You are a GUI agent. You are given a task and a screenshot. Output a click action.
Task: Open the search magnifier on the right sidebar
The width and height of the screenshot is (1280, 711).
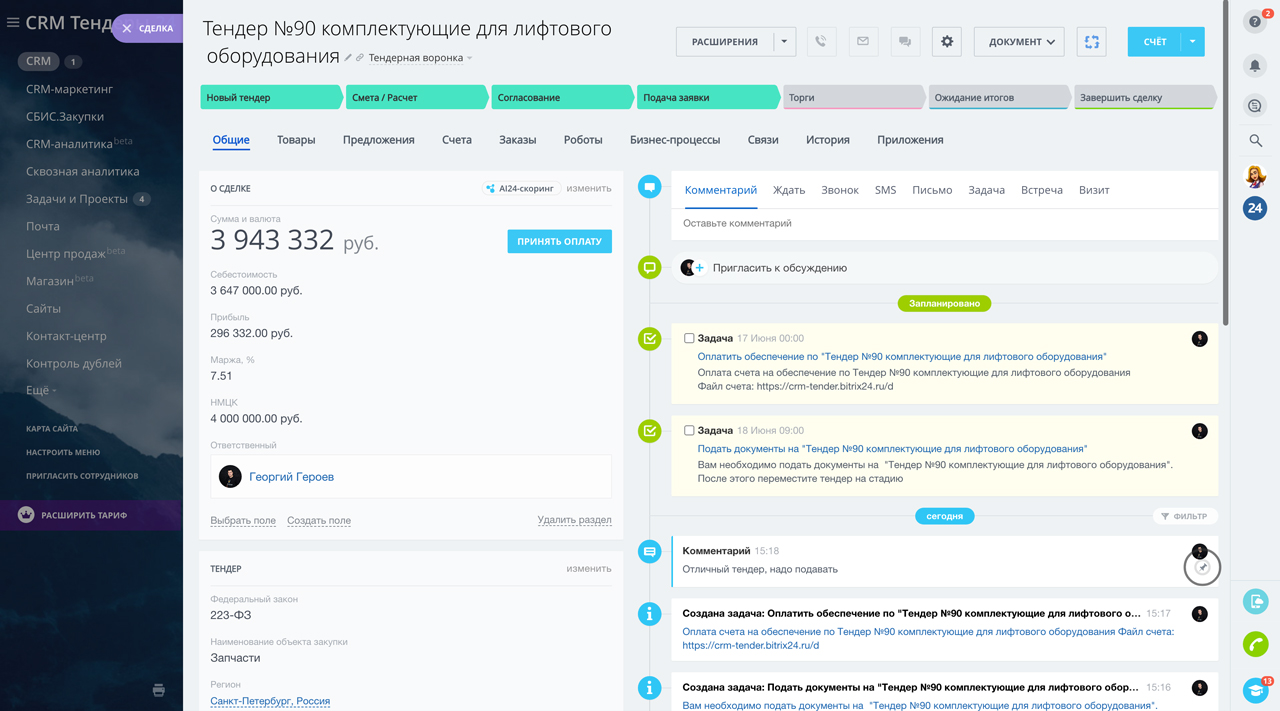[x=1256, y=141]
